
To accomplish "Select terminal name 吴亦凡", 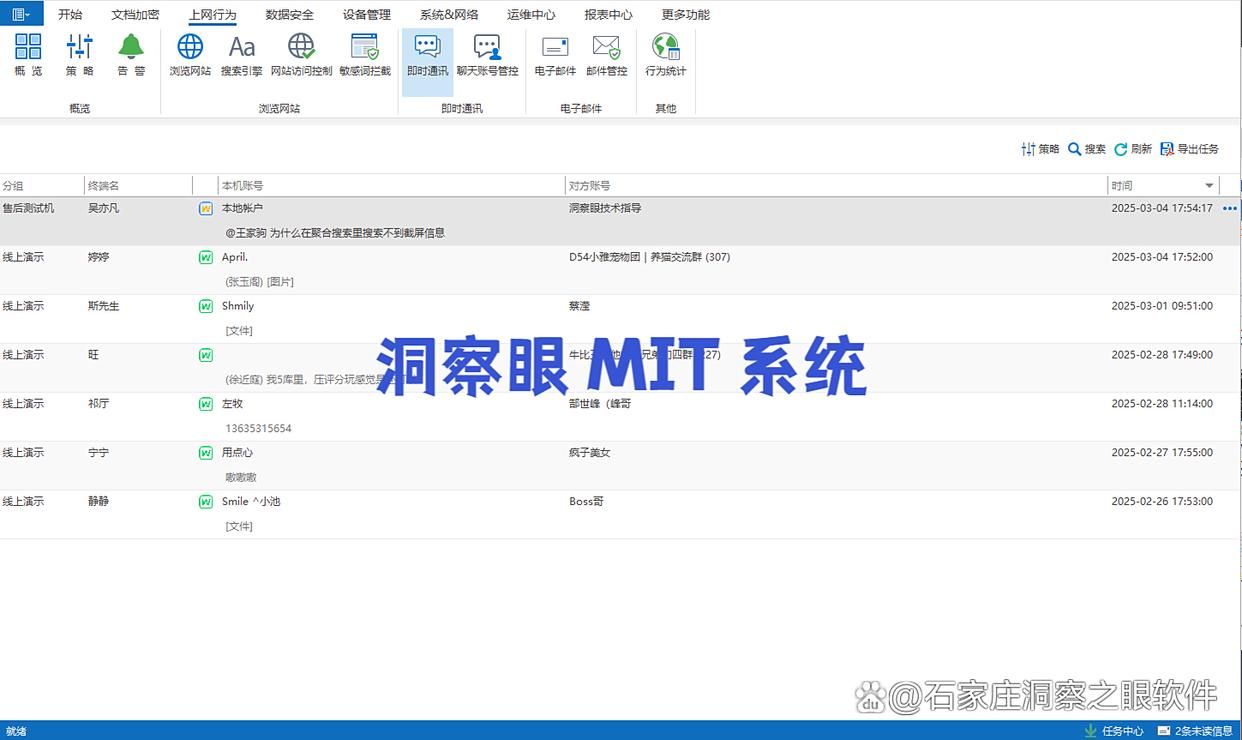I will pyautogui.click(x=103, y=208).
